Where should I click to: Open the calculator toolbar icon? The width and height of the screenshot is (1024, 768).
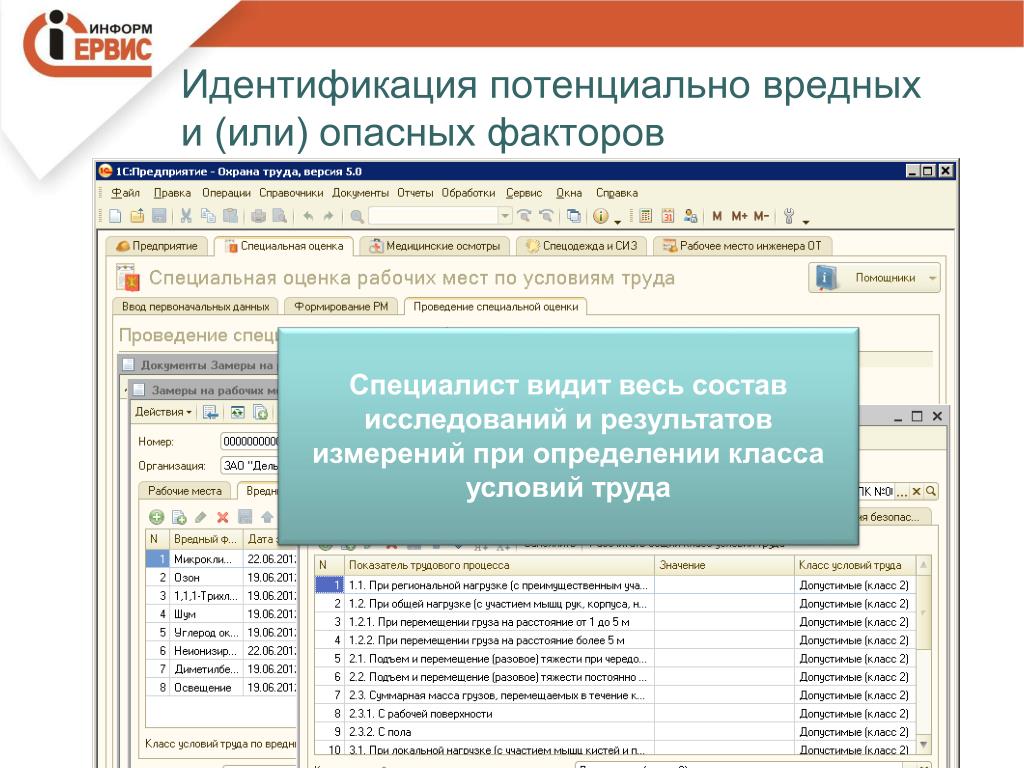pyautogui.click(x=645, y=216)
